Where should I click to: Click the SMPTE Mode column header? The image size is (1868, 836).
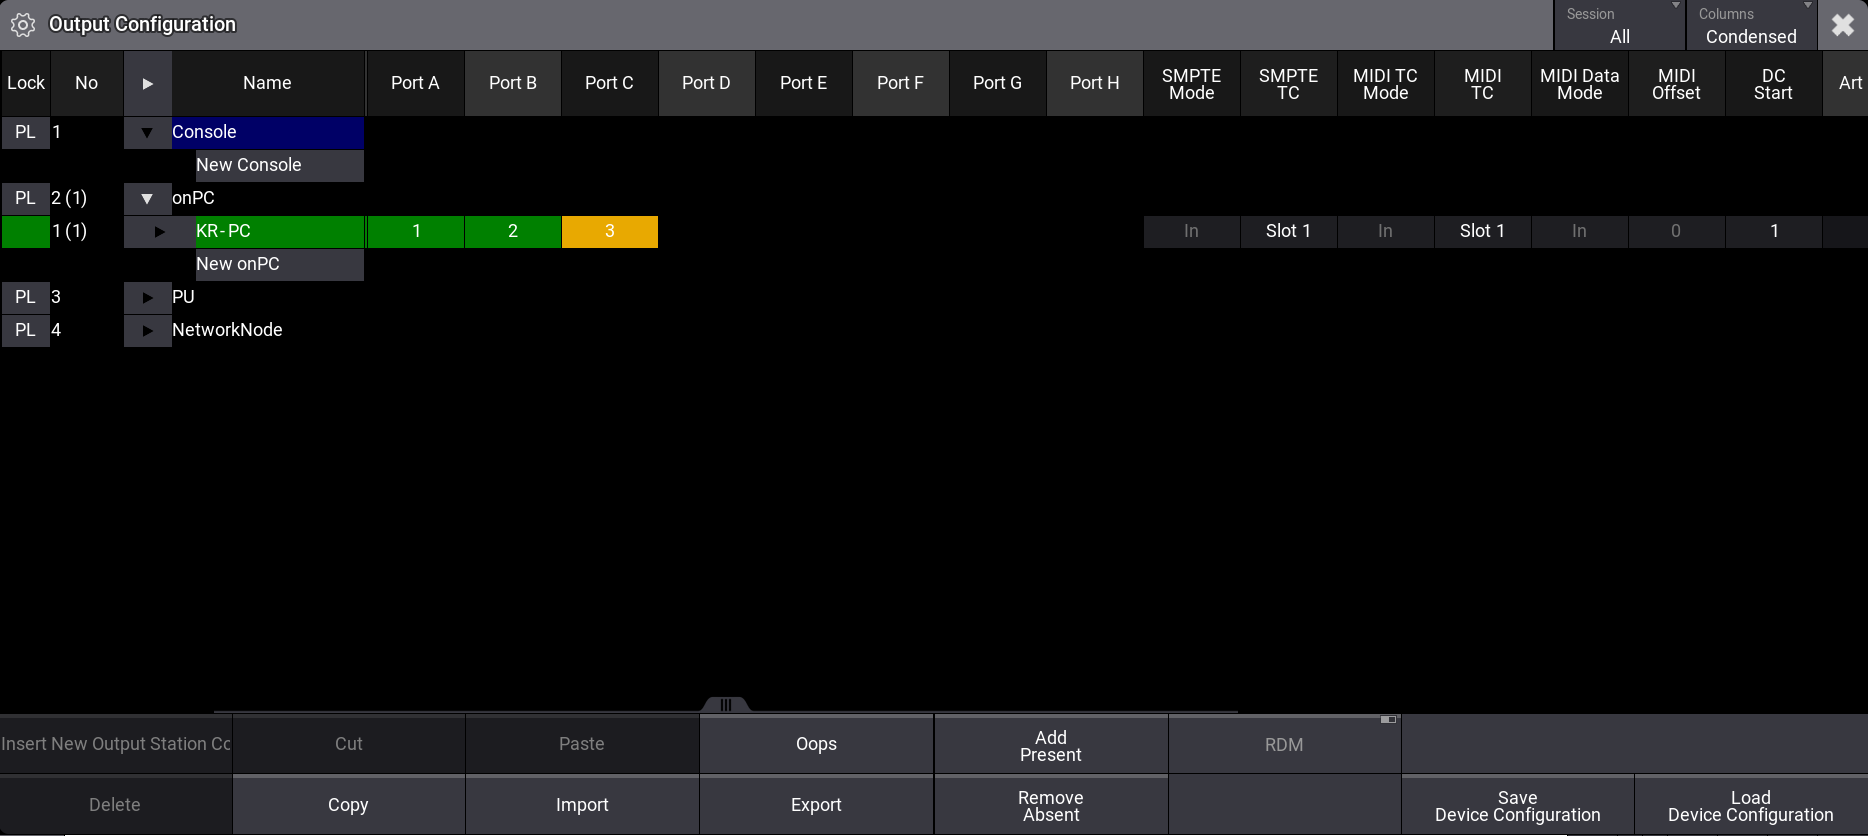(1191, 84)
